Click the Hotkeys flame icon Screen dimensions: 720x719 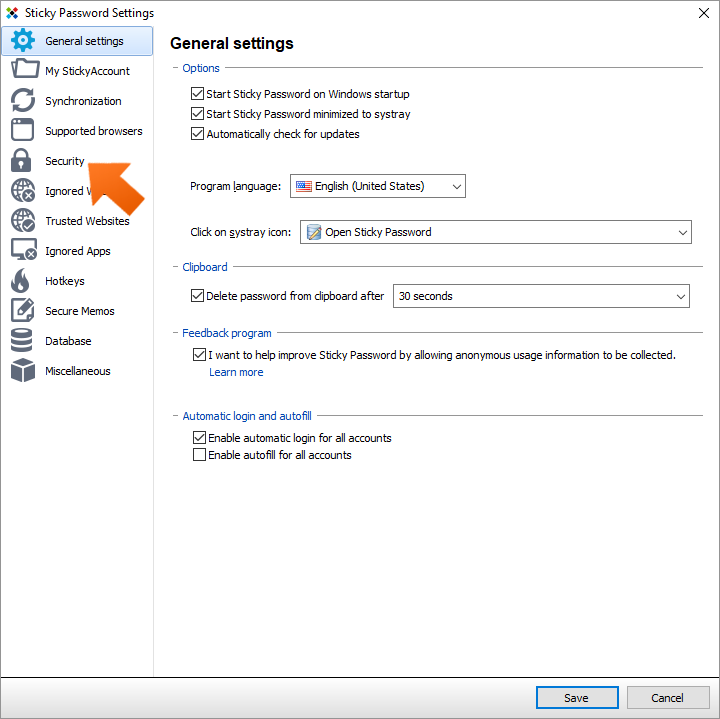tap(21, 280)
